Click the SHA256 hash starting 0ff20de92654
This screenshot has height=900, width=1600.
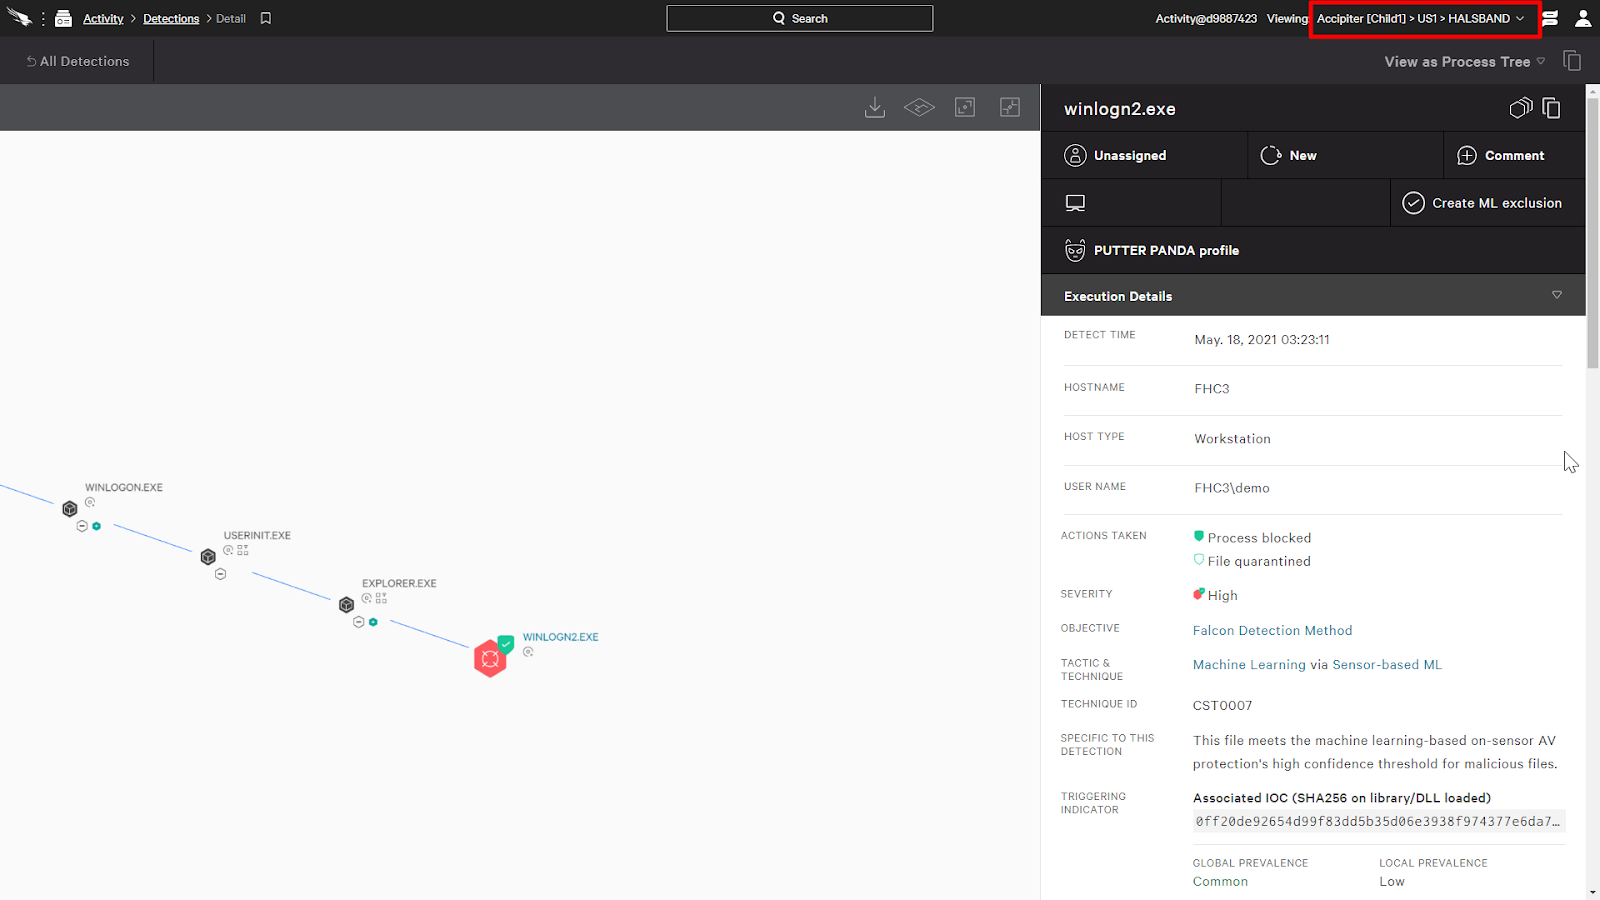click(x=1378, y=821)
